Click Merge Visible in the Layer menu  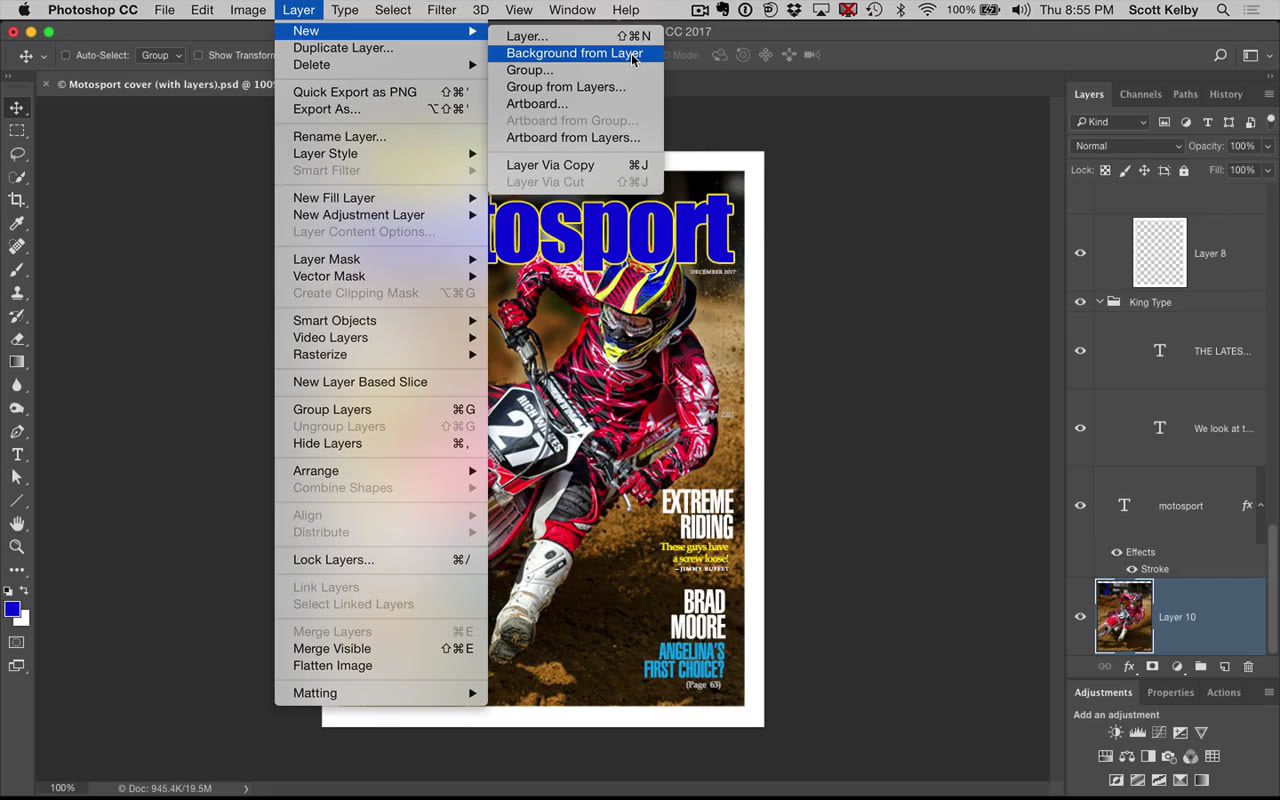[x=331, y=648]
